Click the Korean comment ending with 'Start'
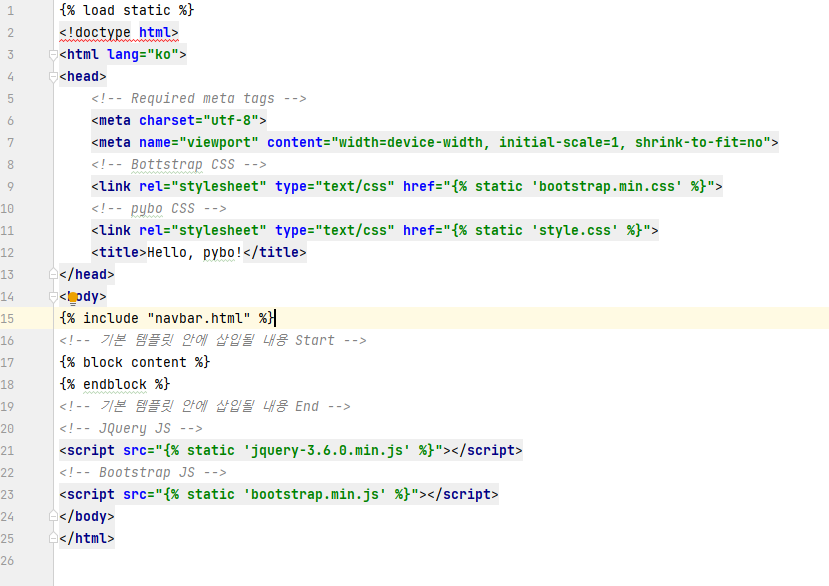The height and width of the screenshot is (586, 829). click(x=213, y=341)
